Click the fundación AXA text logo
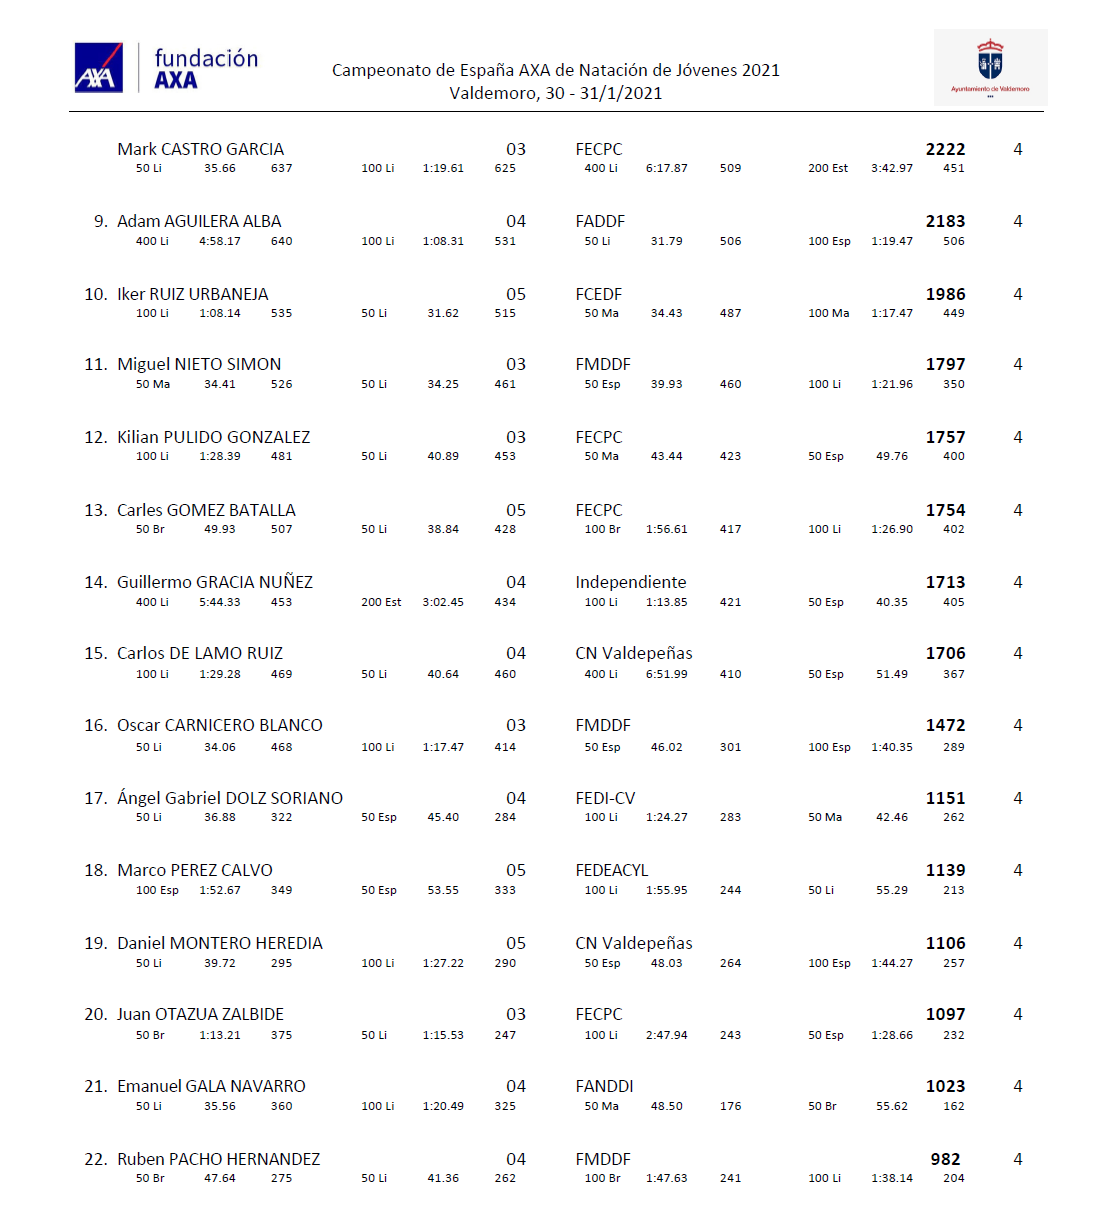 point(206,68)
